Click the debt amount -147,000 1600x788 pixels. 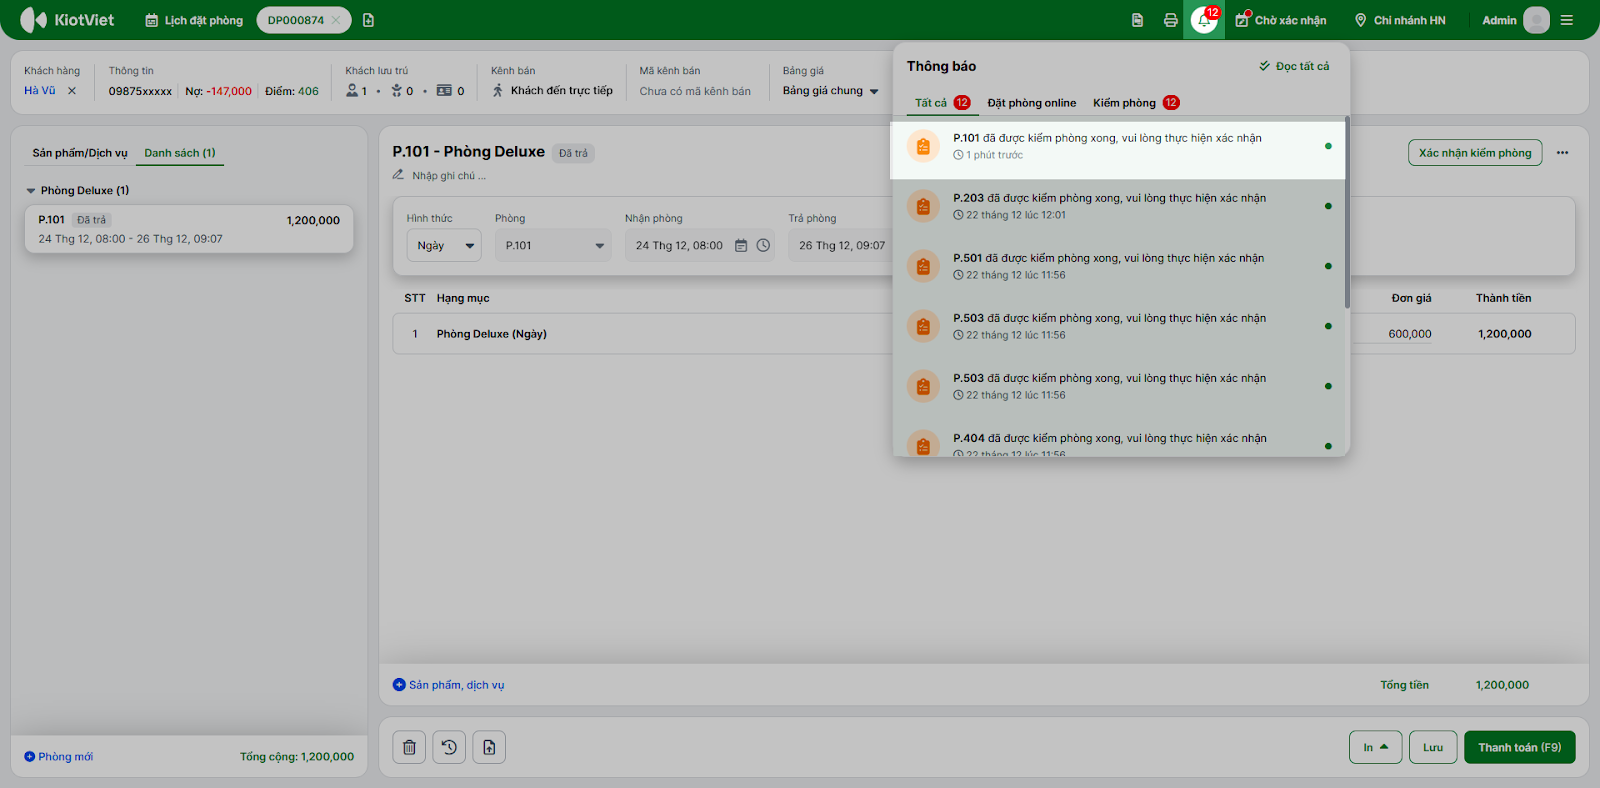pyautogui.click(x=229, y=91)
